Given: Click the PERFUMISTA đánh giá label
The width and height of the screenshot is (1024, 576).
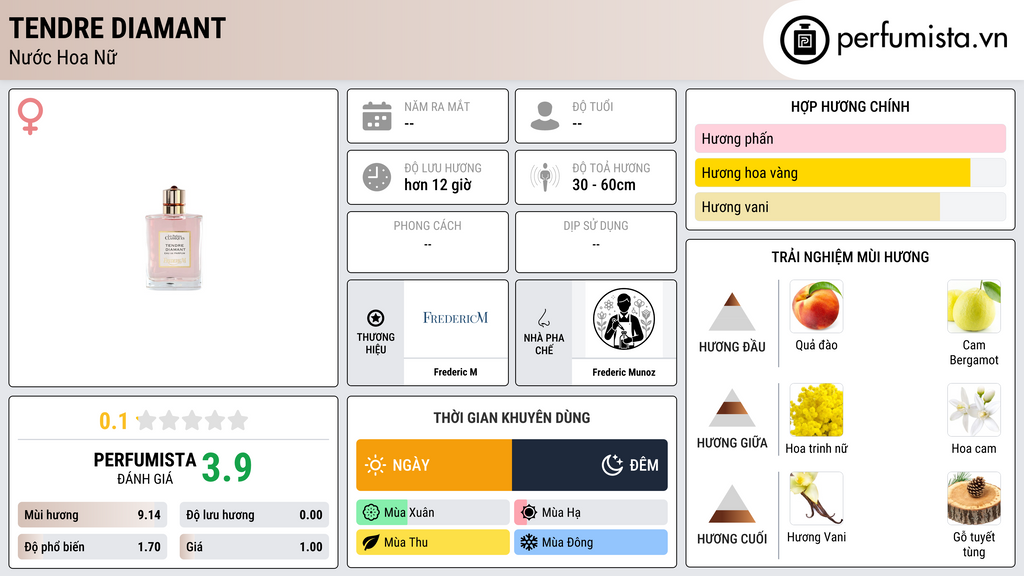Looking at the screenshot, I should pos(145,468).
